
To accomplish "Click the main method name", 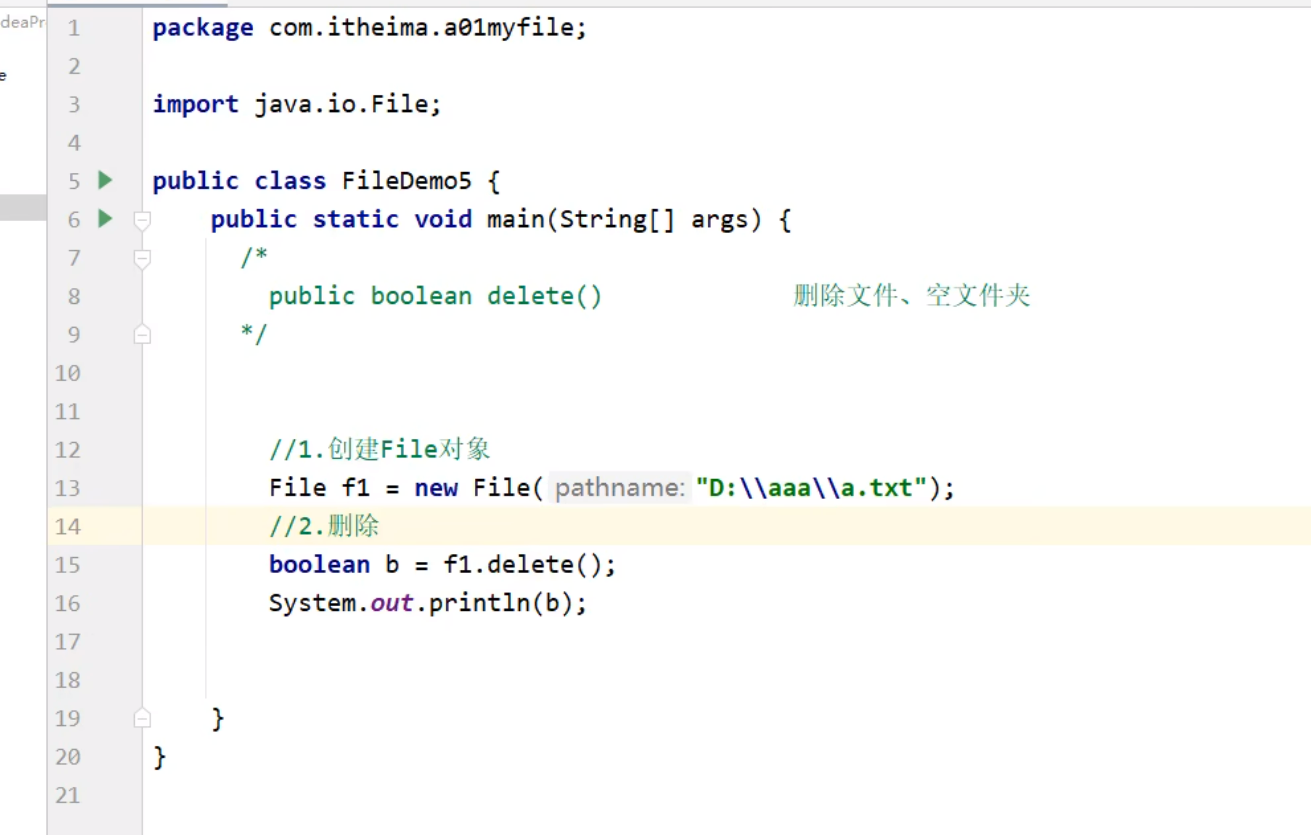I will pyautogui.click(x=515, y=219).
